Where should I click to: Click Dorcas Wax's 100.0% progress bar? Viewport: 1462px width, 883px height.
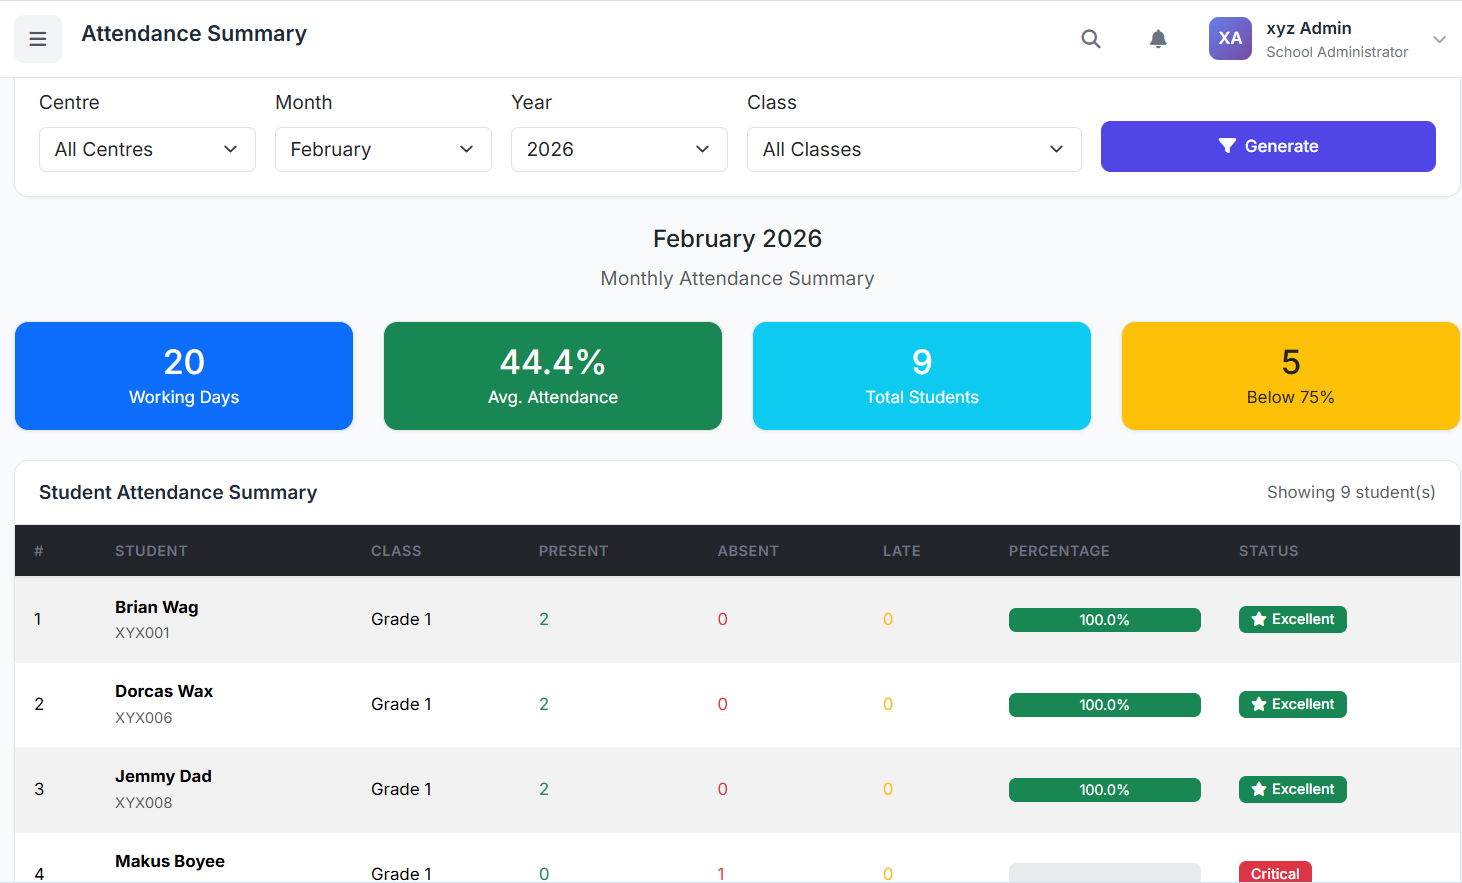tap(1104, 705)
